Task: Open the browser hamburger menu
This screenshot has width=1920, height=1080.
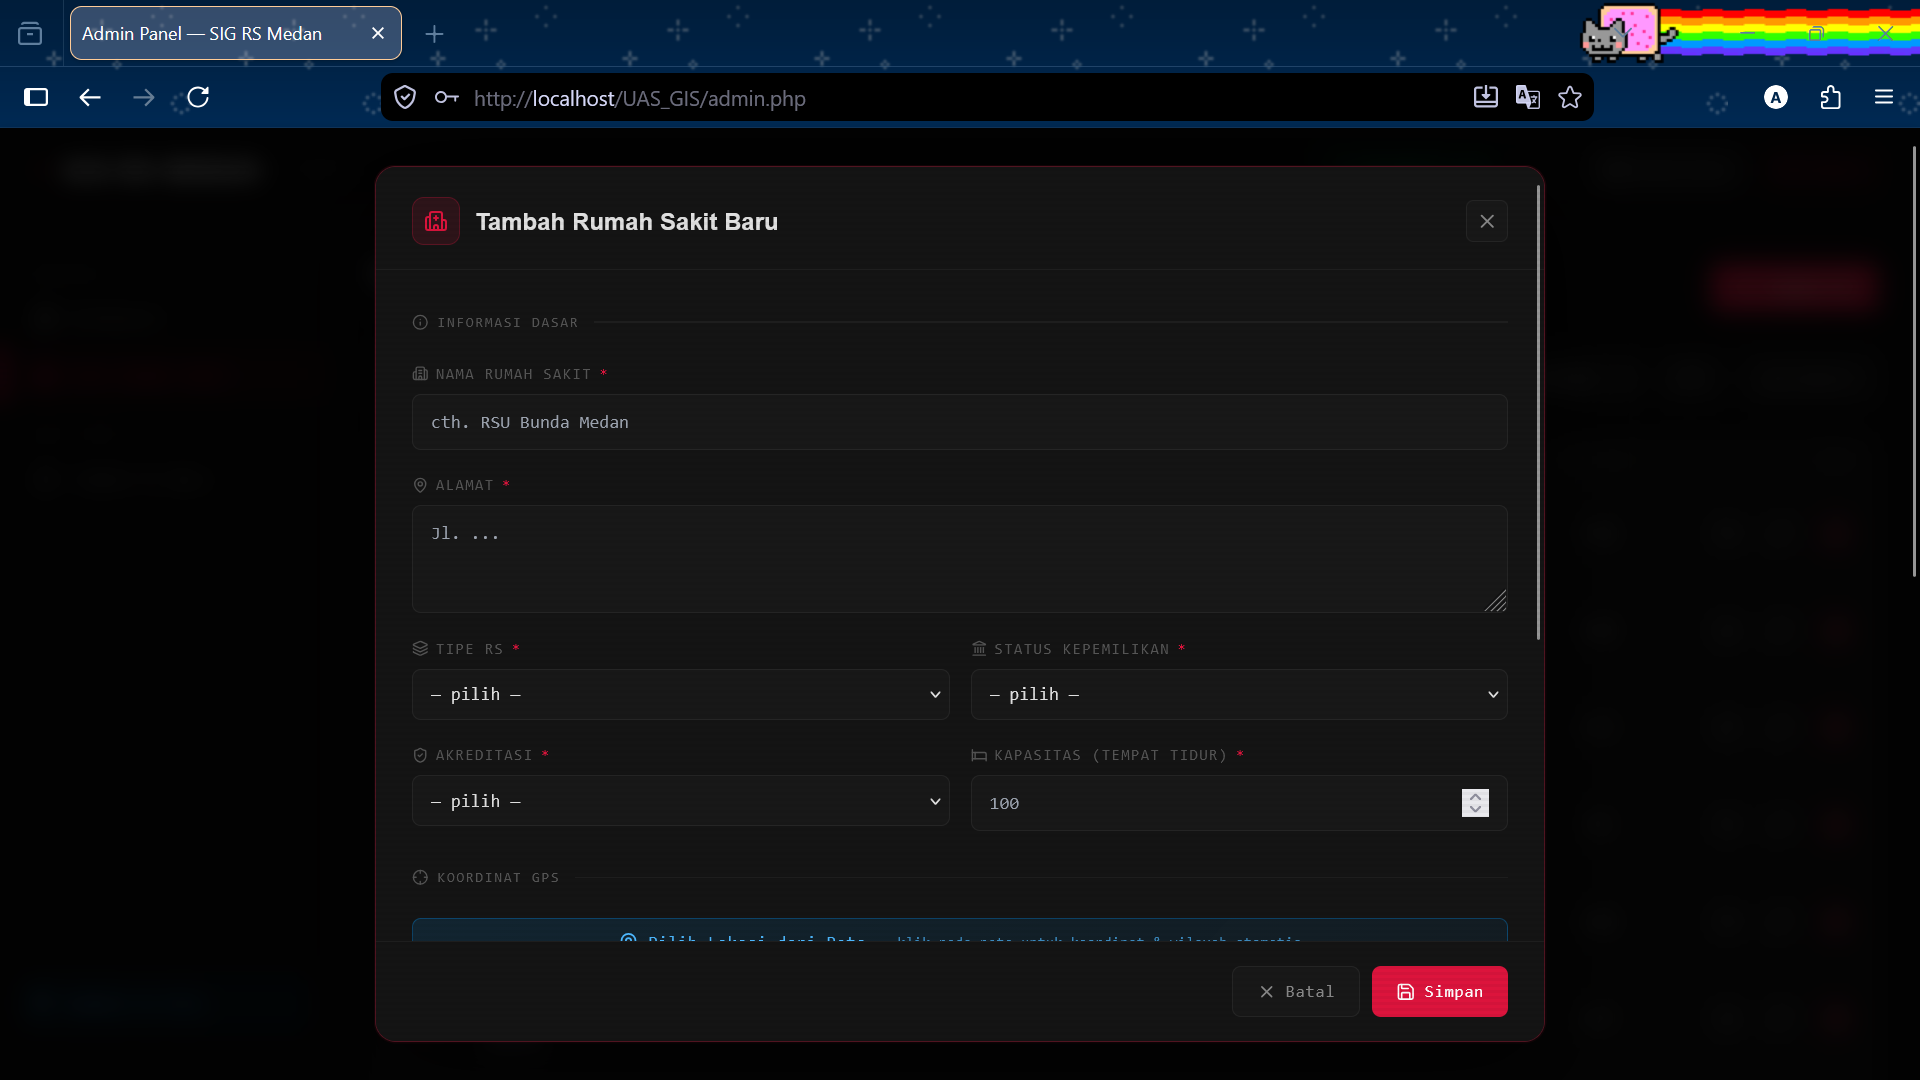Action: click(1884, 97)
